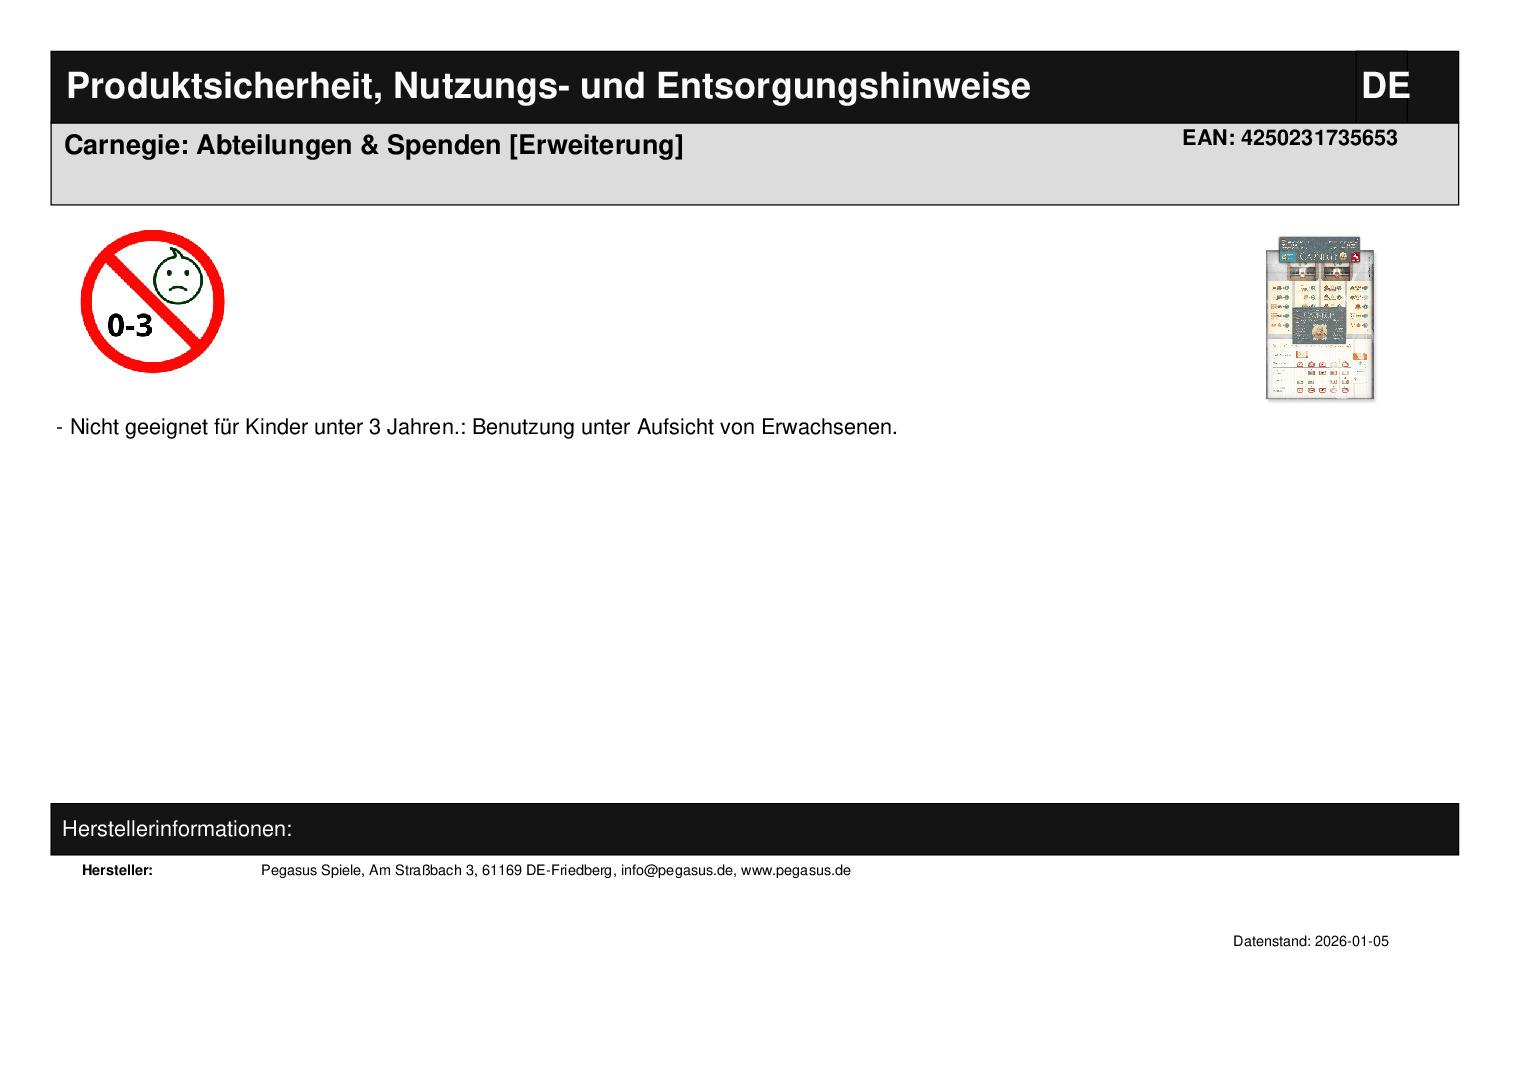Select the DE language code in header
1520x1075 pixels.
coord(1385,86)
